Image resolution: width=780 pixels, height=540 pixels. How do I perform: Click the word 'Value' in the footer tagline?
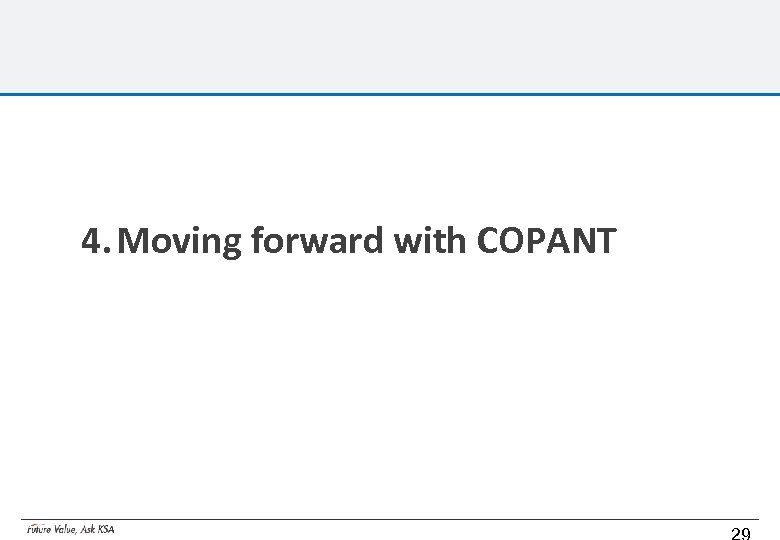point(64,529)
